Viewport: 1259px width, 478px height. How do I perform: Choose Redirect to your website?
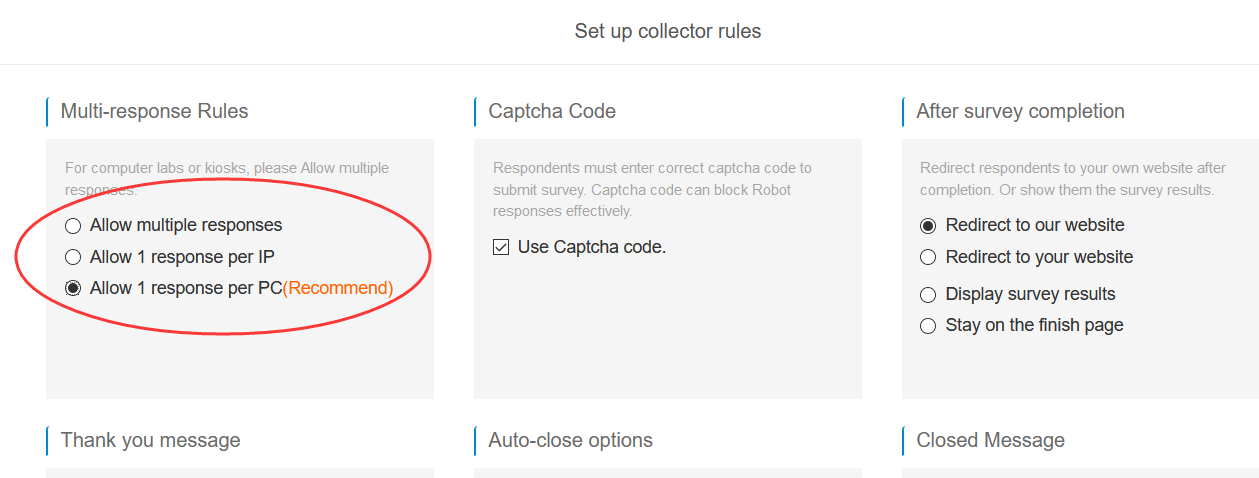928,258
